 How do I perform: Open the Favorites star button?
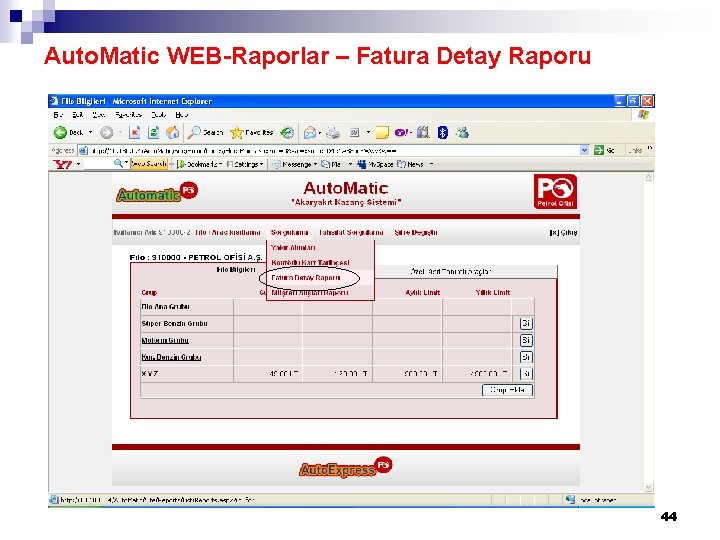pos(252,133)
